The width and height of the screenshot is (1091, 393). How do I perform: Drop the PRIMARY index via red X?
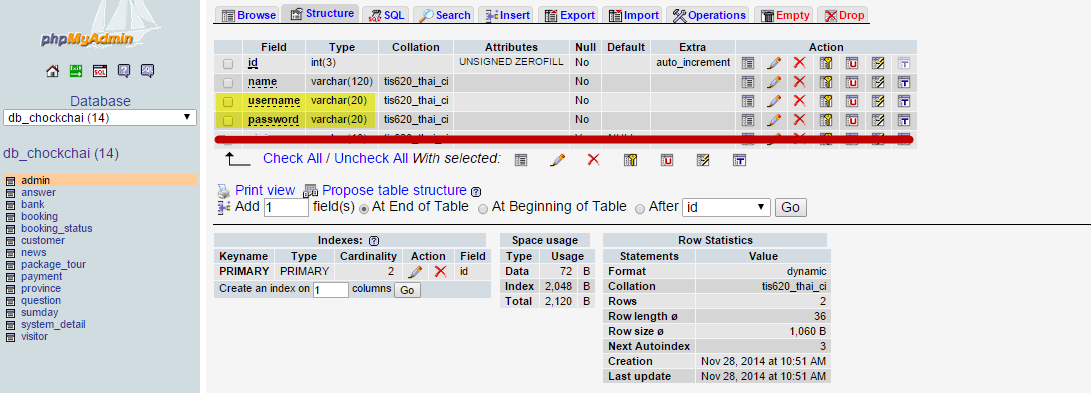[x=440, y=271]
